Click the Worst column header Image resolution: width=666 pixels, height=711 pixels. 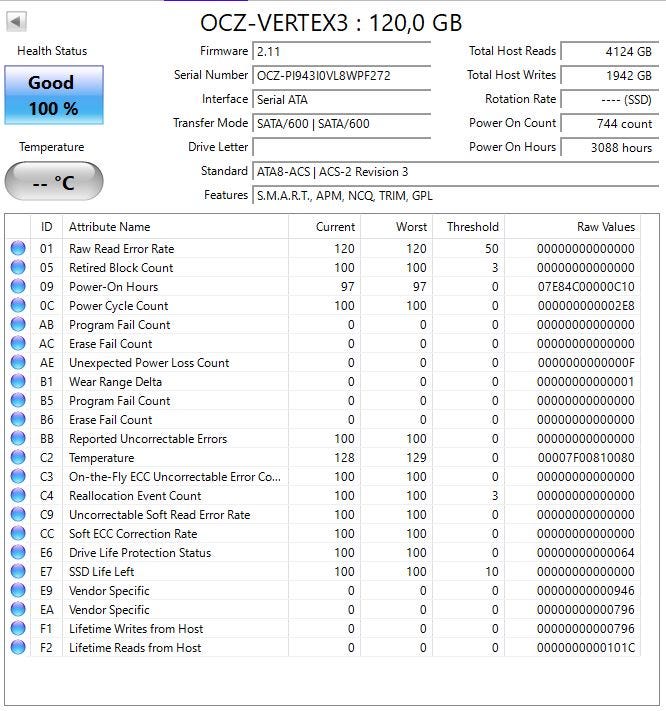pos(396,227)
